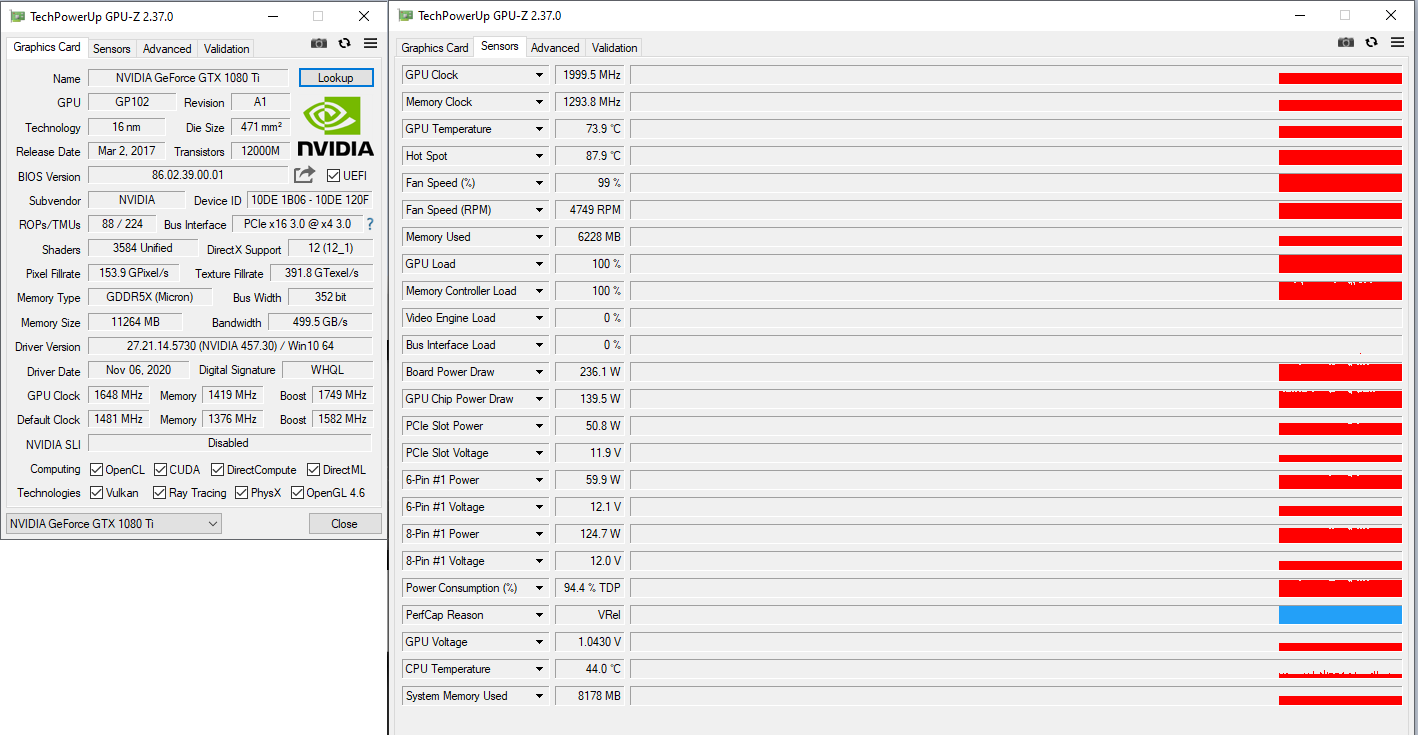
Task: Click the Memory Used value 6228 MB
Action: 590,237
